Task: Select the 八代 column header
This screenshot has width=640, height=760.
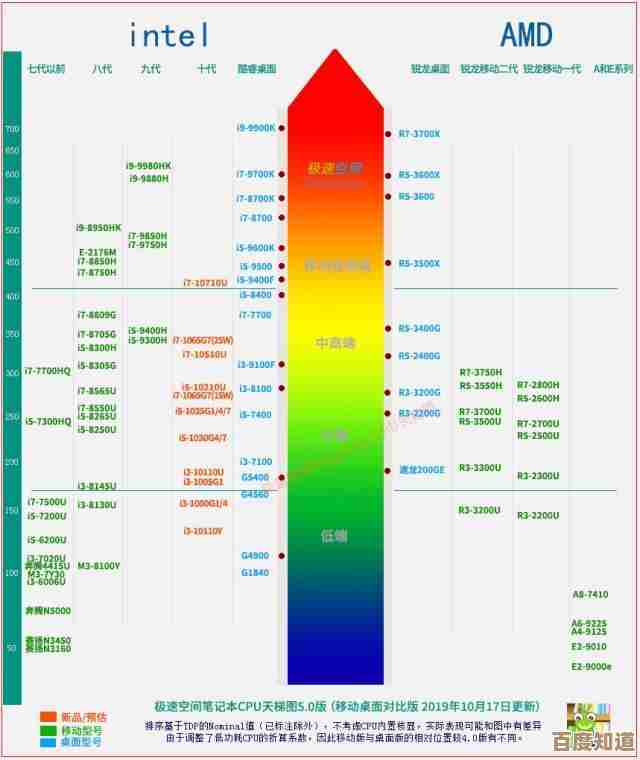Action: [102, 69]
